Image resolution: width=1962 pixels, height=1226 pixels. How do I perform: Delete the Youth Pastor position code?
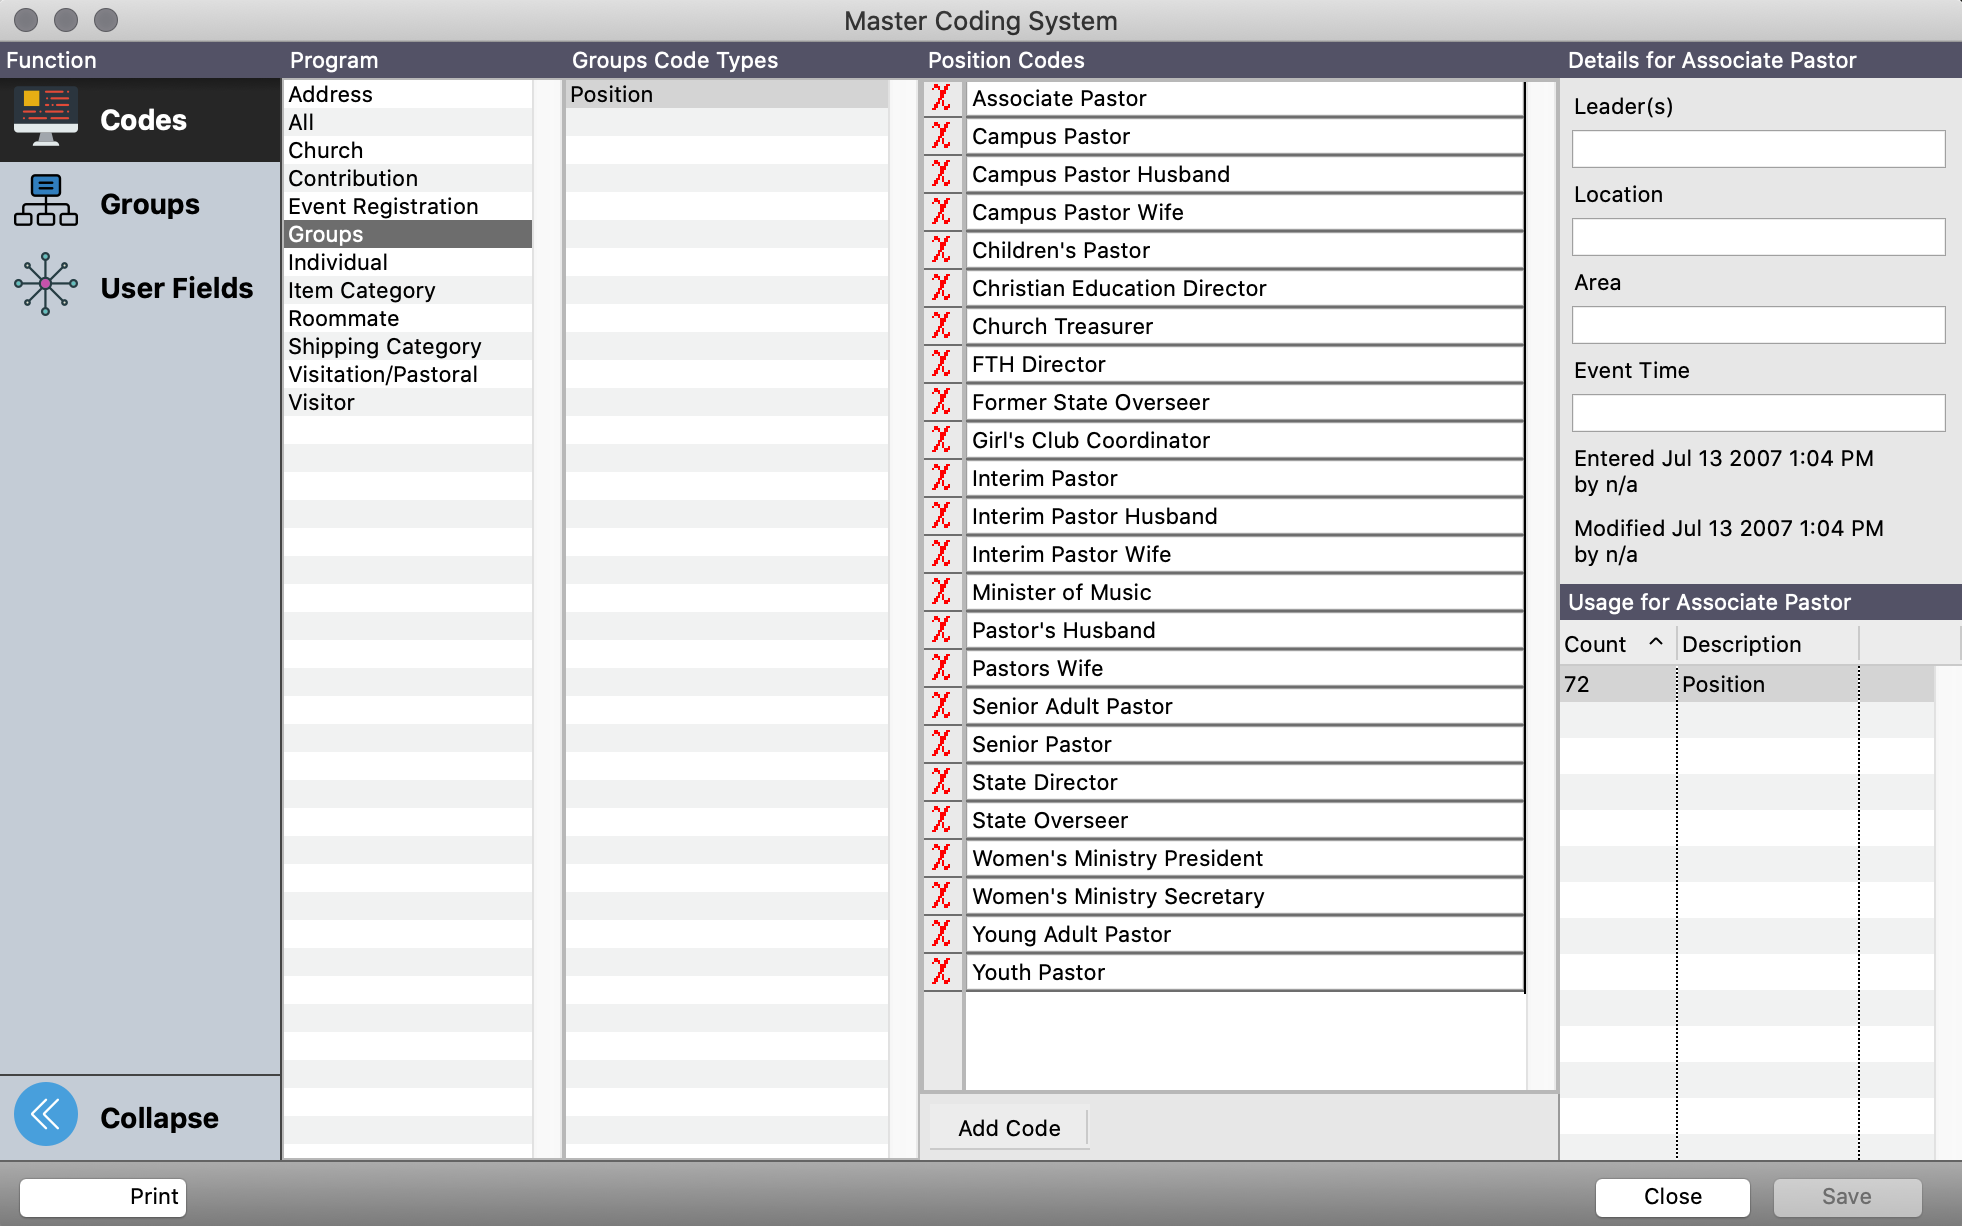941,971
